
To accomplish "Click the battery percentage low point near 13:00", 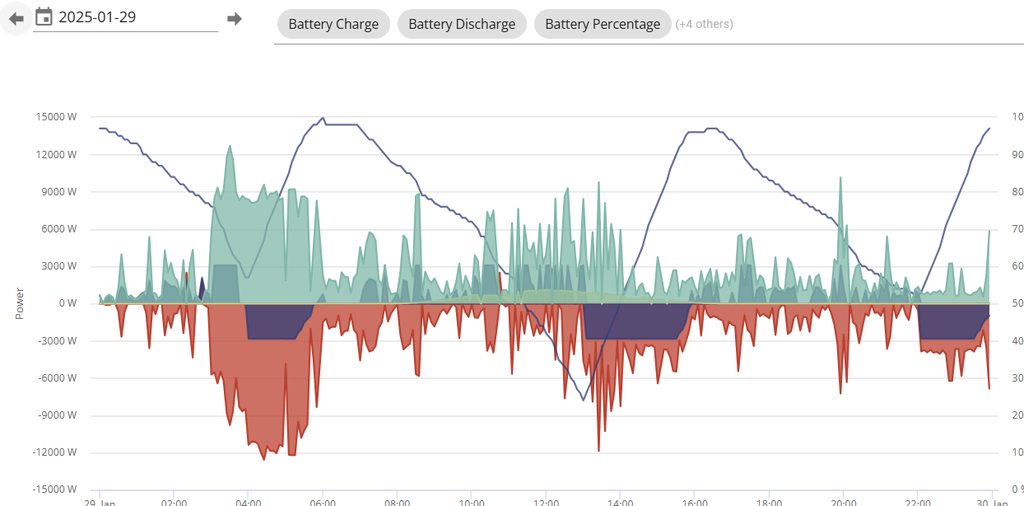I will [x=584, y=400].
